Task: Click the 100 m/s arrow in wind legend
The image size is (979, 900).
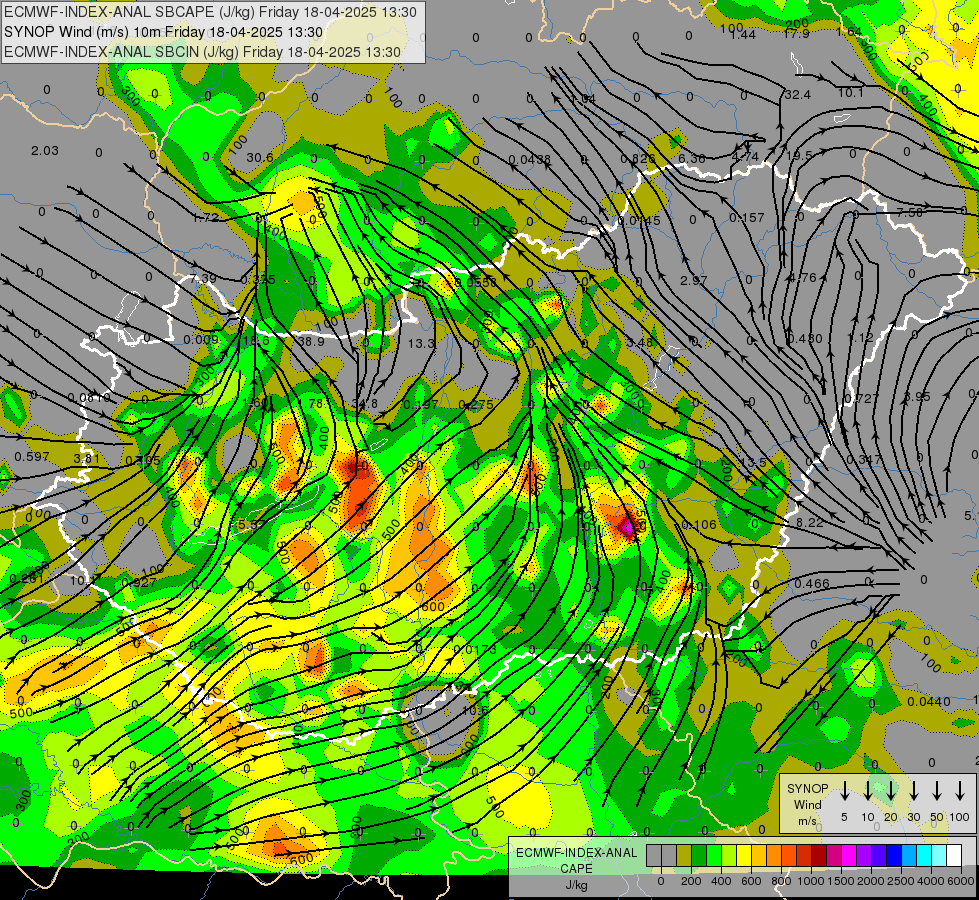Action: 960,791
